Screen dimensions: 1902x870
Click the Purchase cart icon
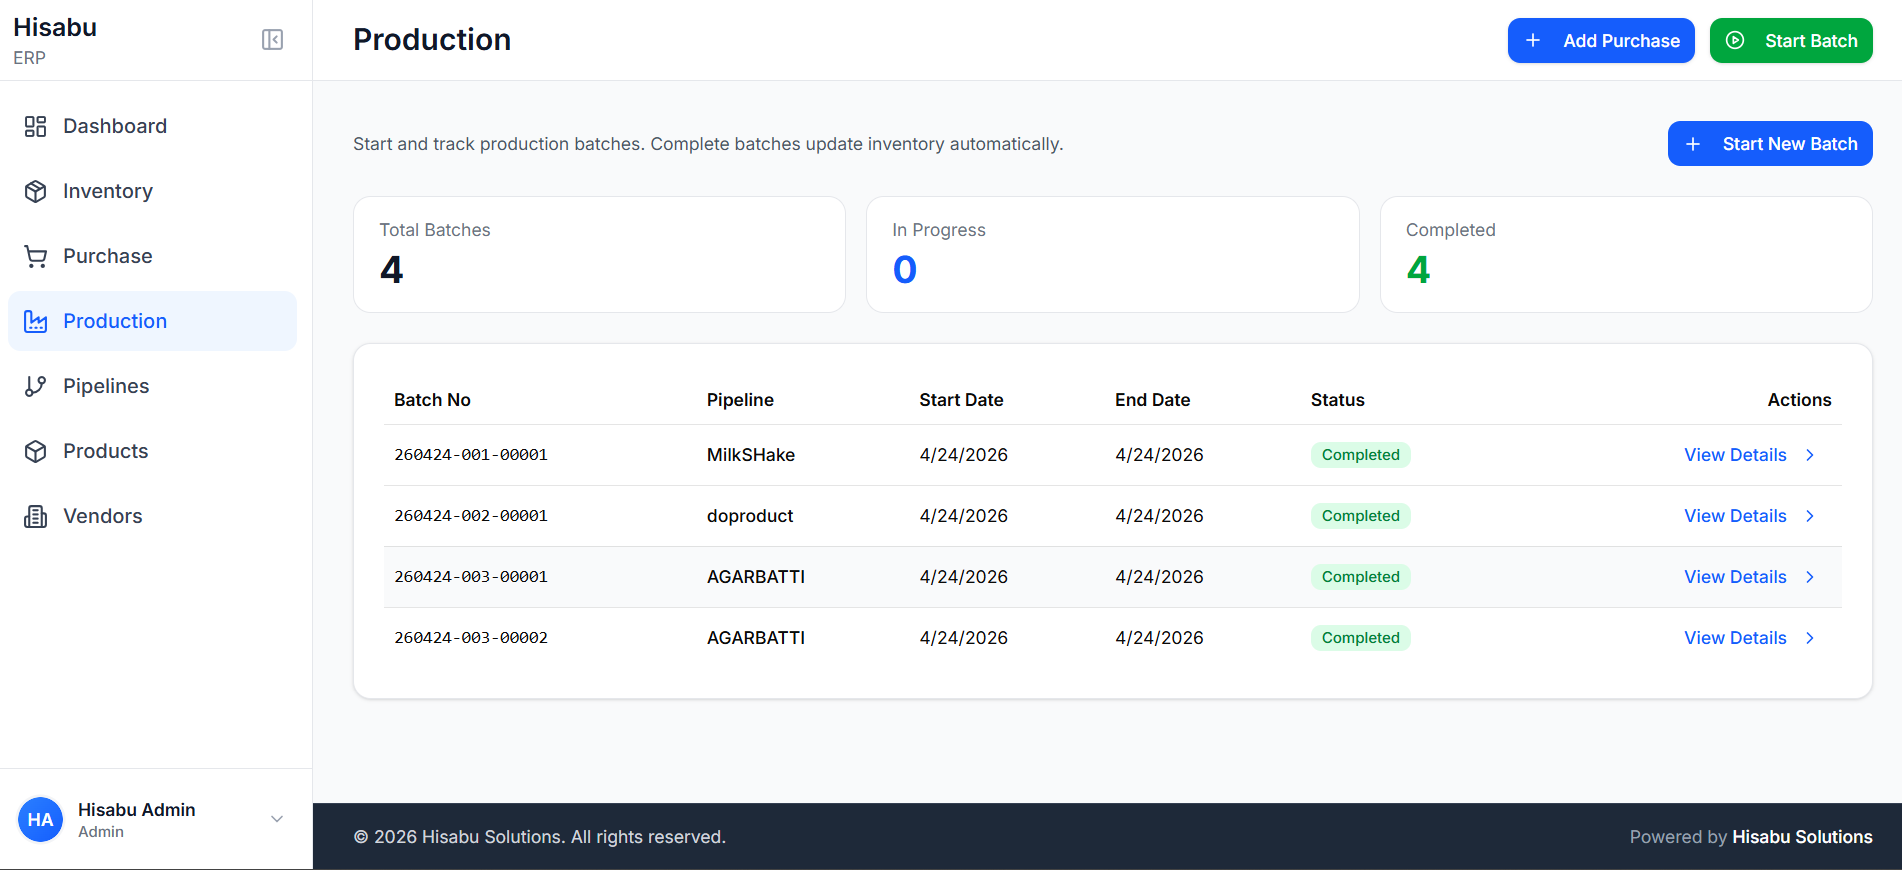point(36,256)
